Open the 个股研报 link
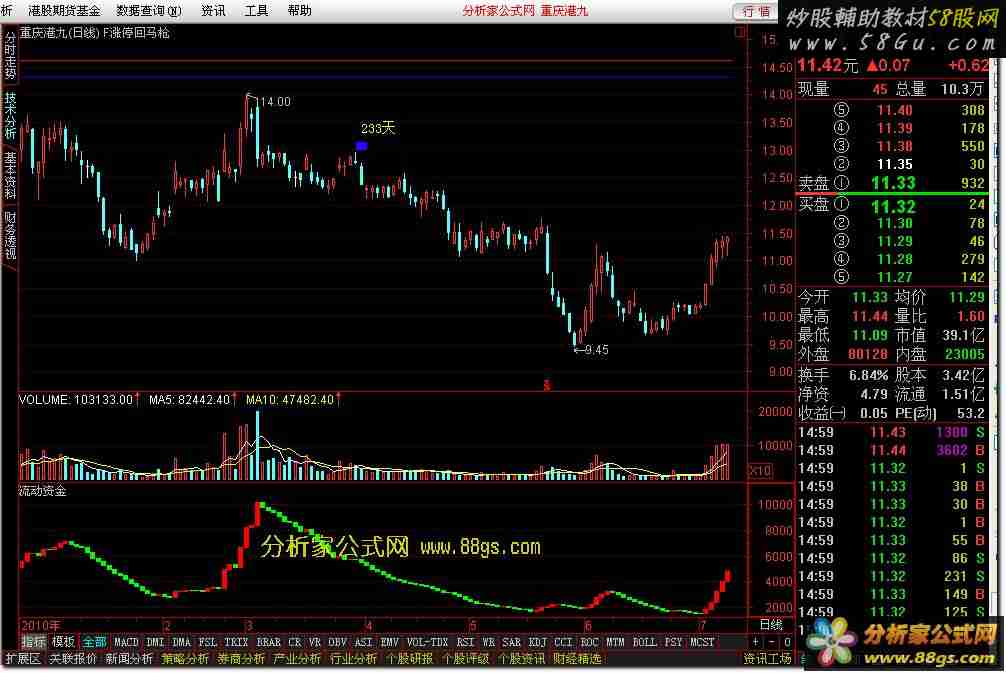 (x=409, y=658)
